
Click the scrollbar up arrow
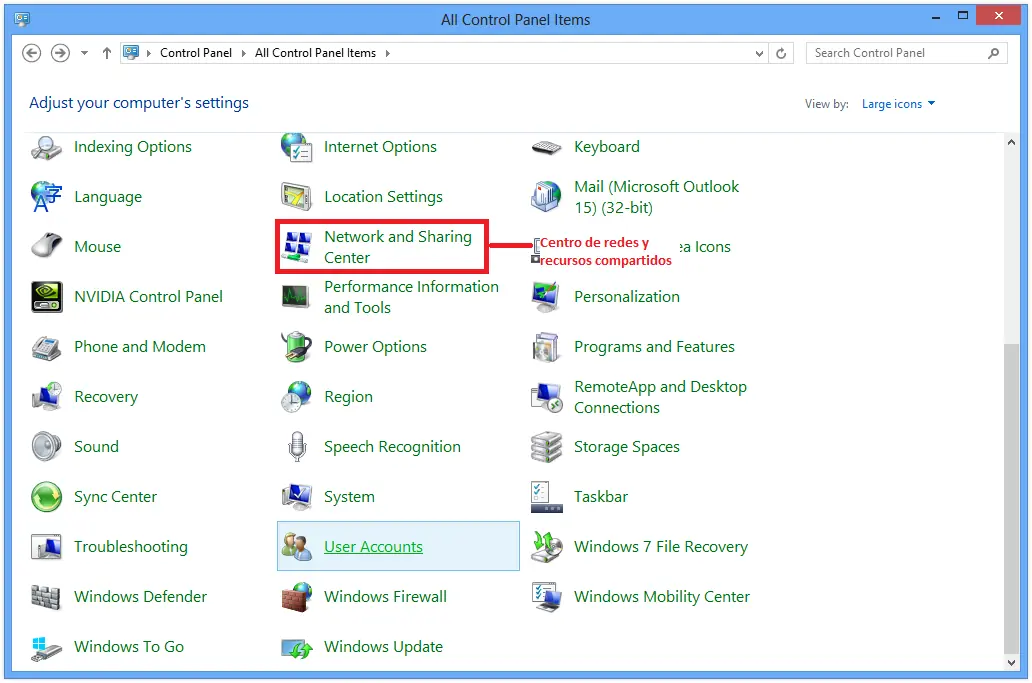(1012, 142)
